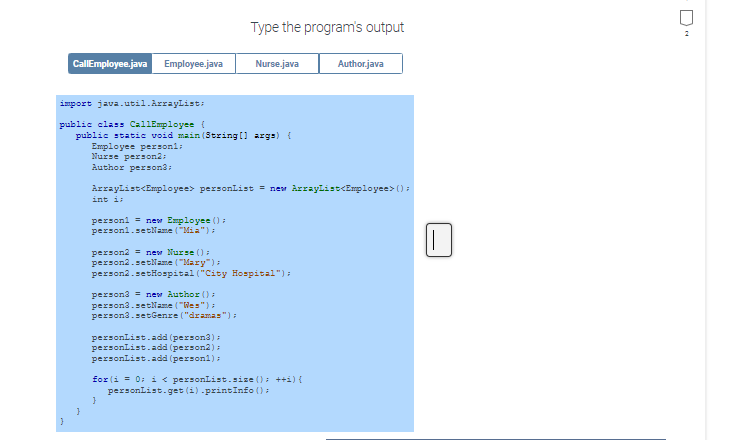
Task: Click the 'person1 = new Employee();' line
Action: 159,220
